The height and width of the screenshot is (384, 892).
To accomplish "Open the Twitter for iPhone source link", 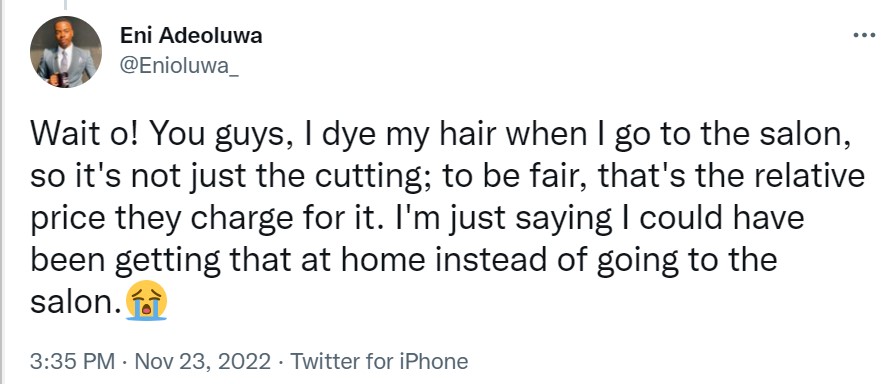I will click(379, 361).
